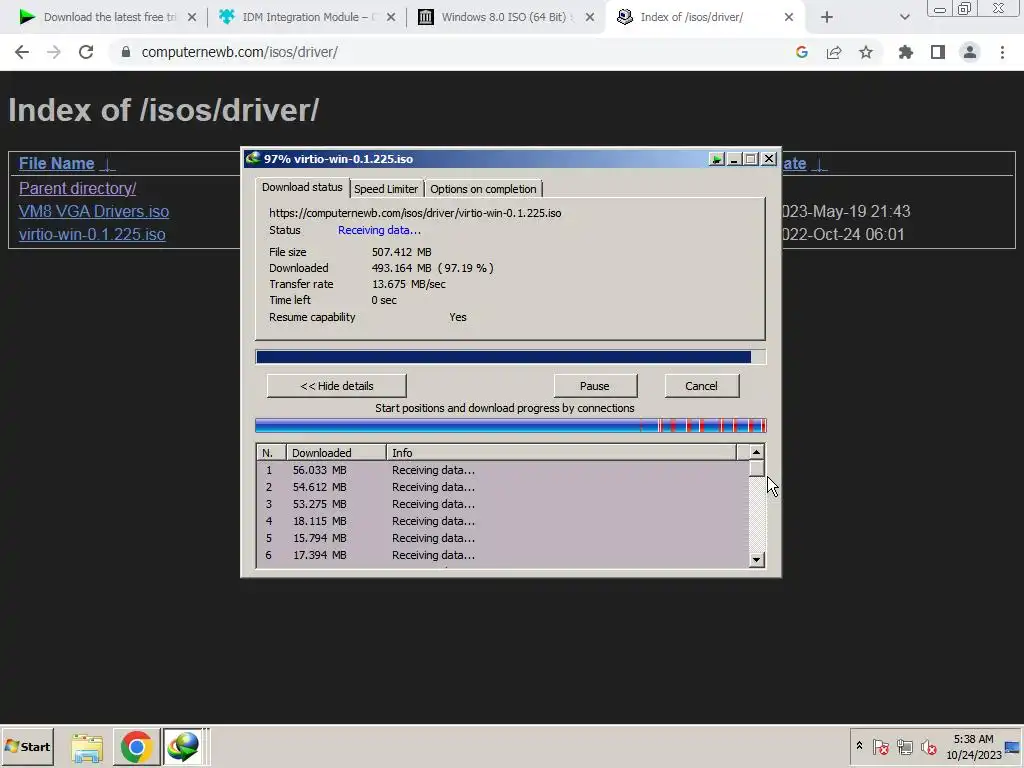Screen dimensions: 1024x768
Task: Click the IDM dialog green arrow title icon
Action: pos(716,159)
